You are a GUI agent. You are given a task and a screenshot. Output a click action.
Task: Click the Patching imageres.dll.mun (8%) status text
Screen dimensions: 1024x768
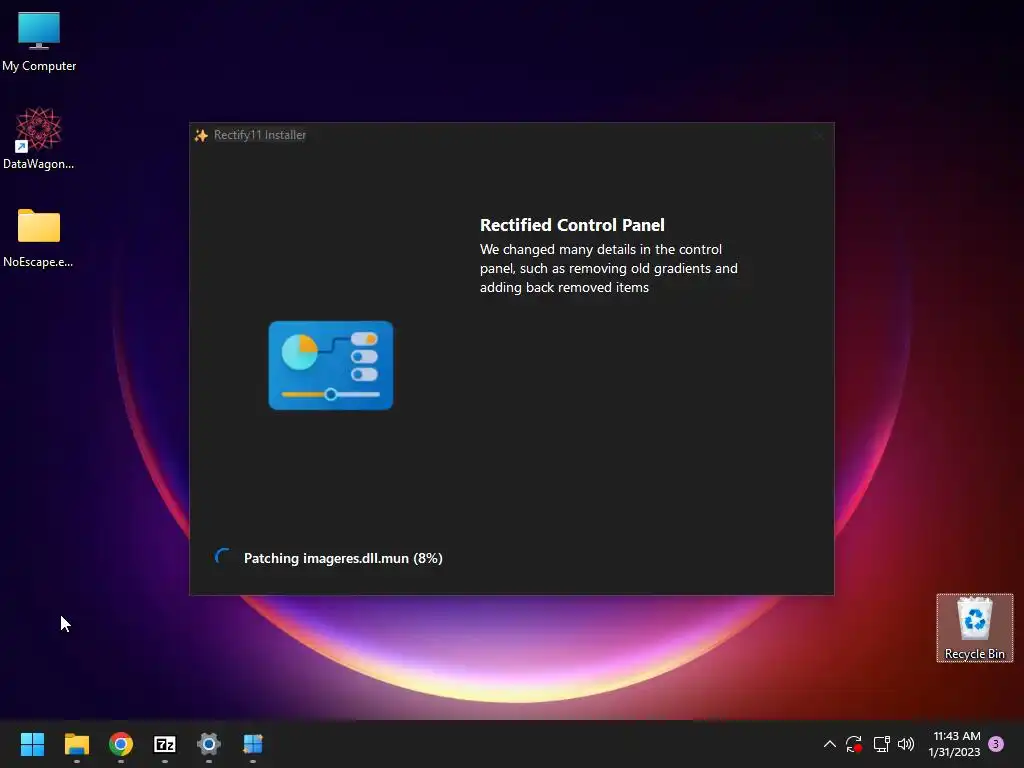coord(343,558)
